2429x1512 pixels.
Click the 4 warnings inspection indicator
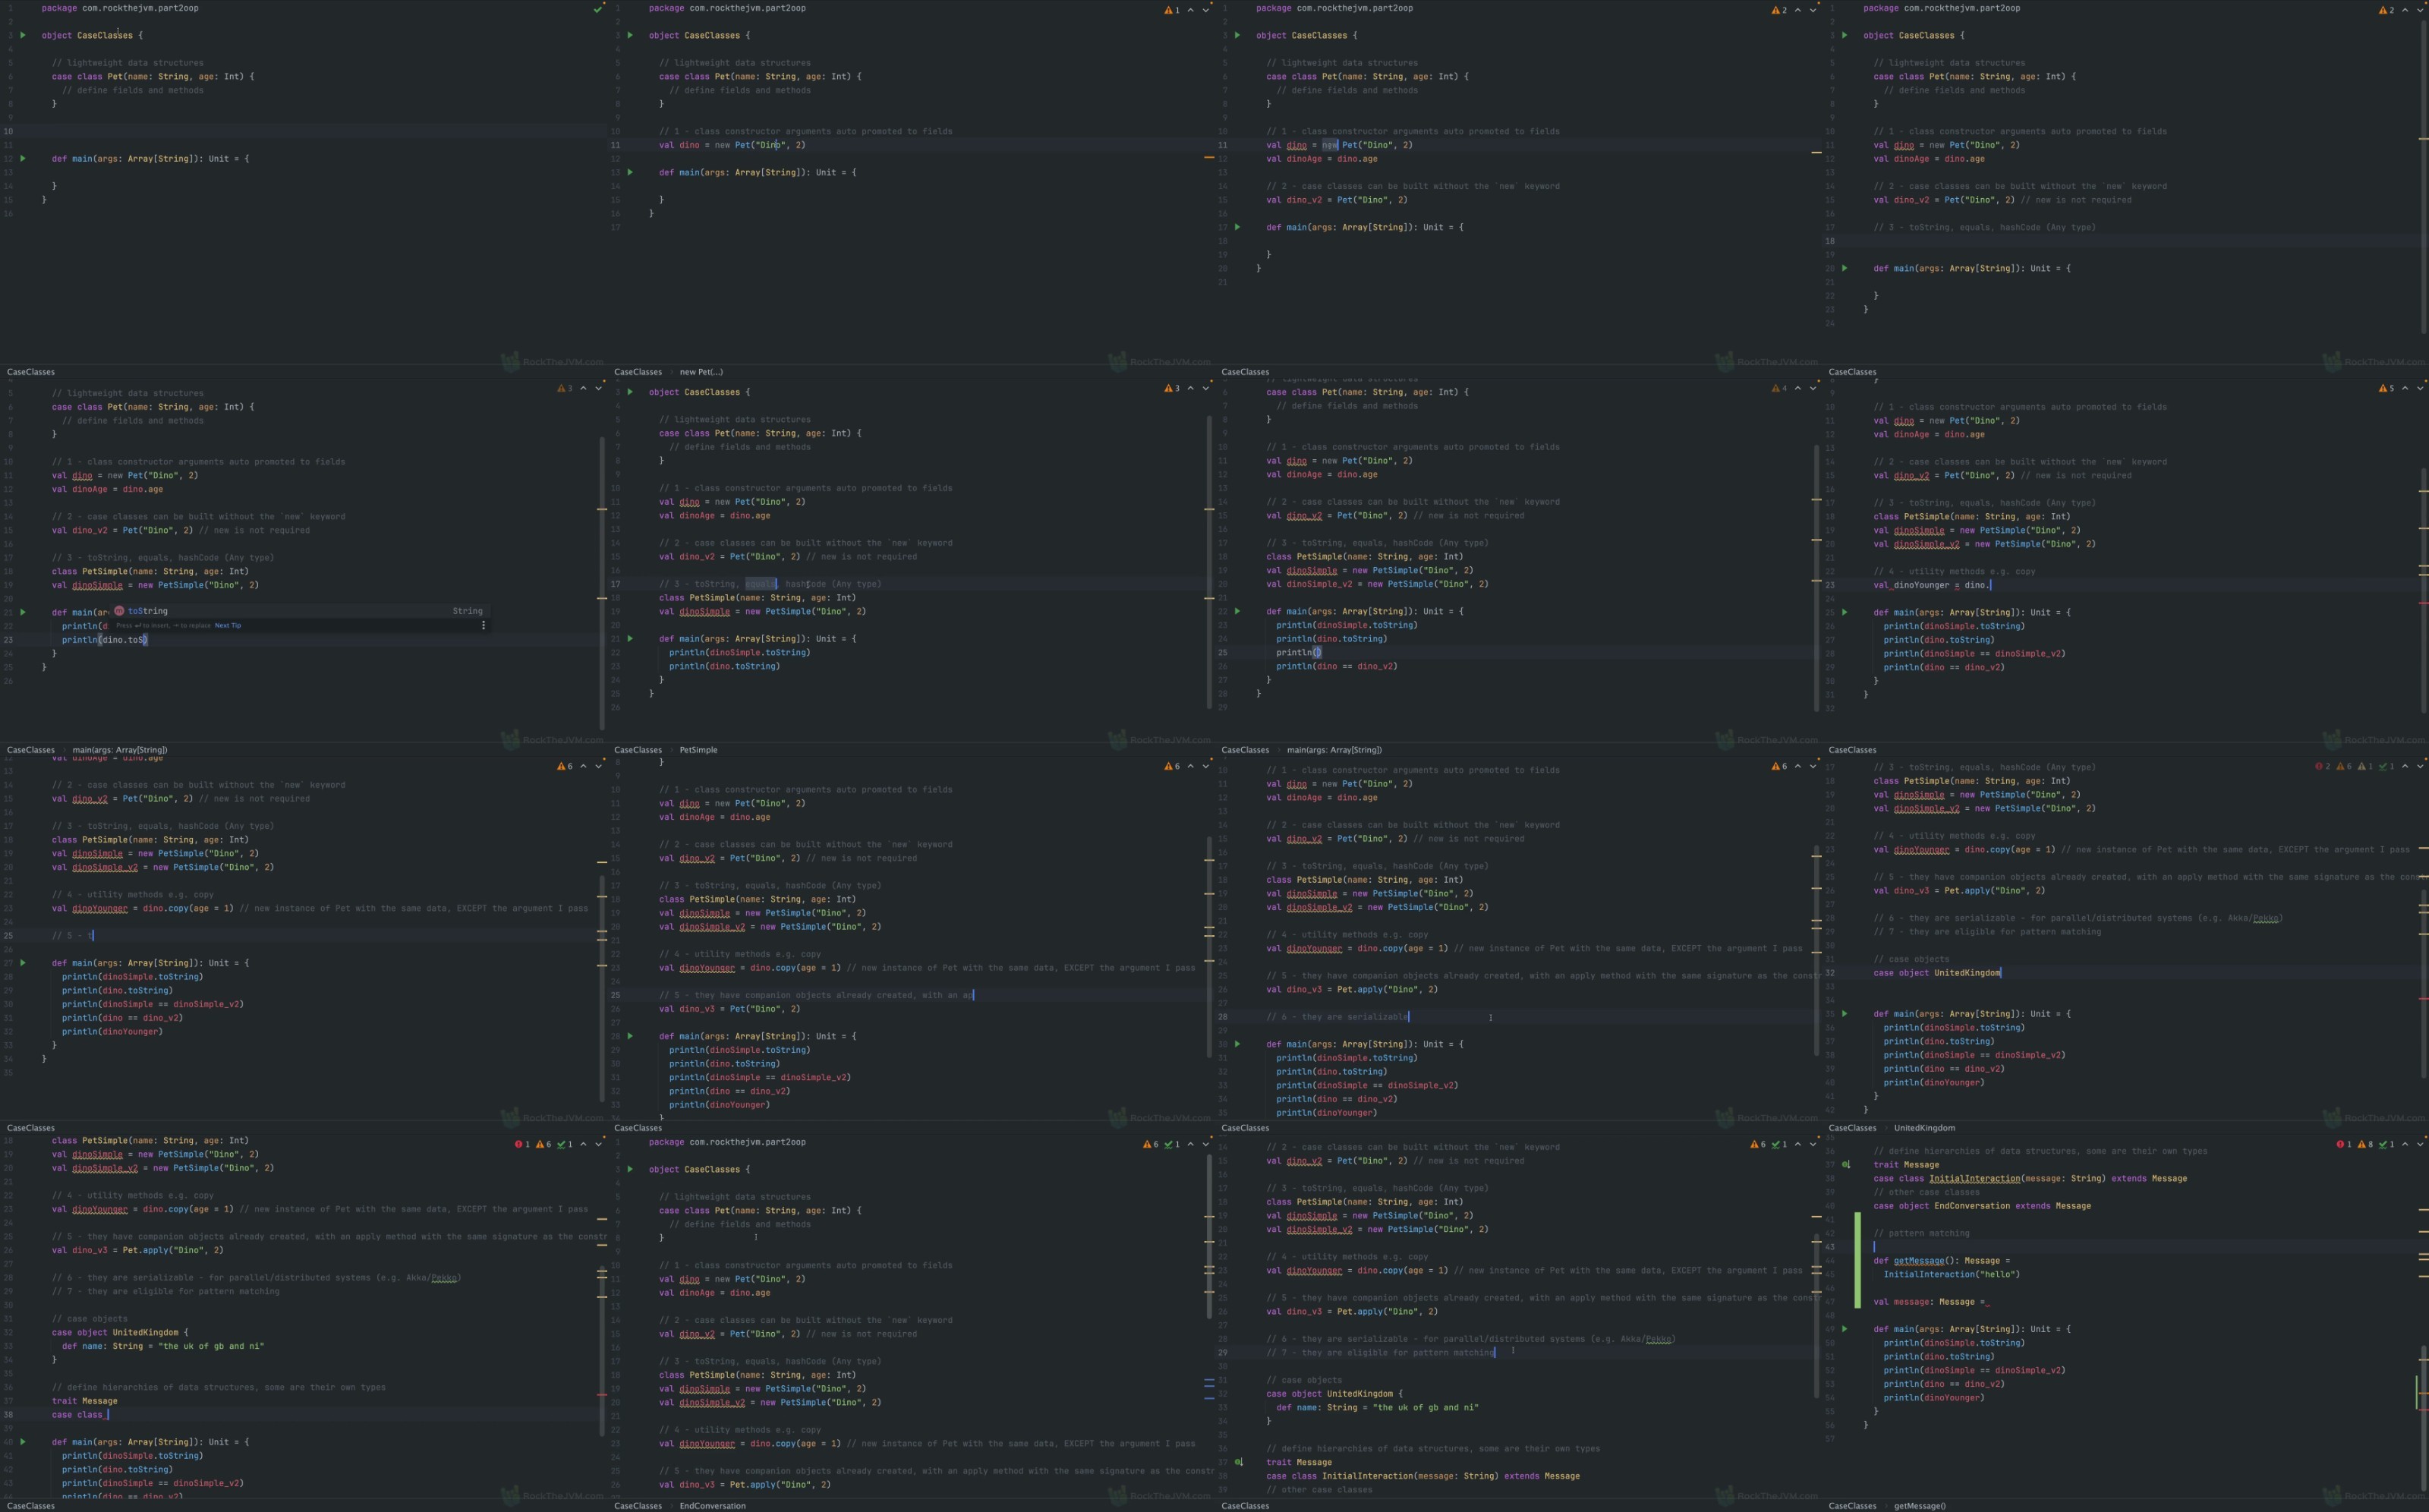point(1779,388)
